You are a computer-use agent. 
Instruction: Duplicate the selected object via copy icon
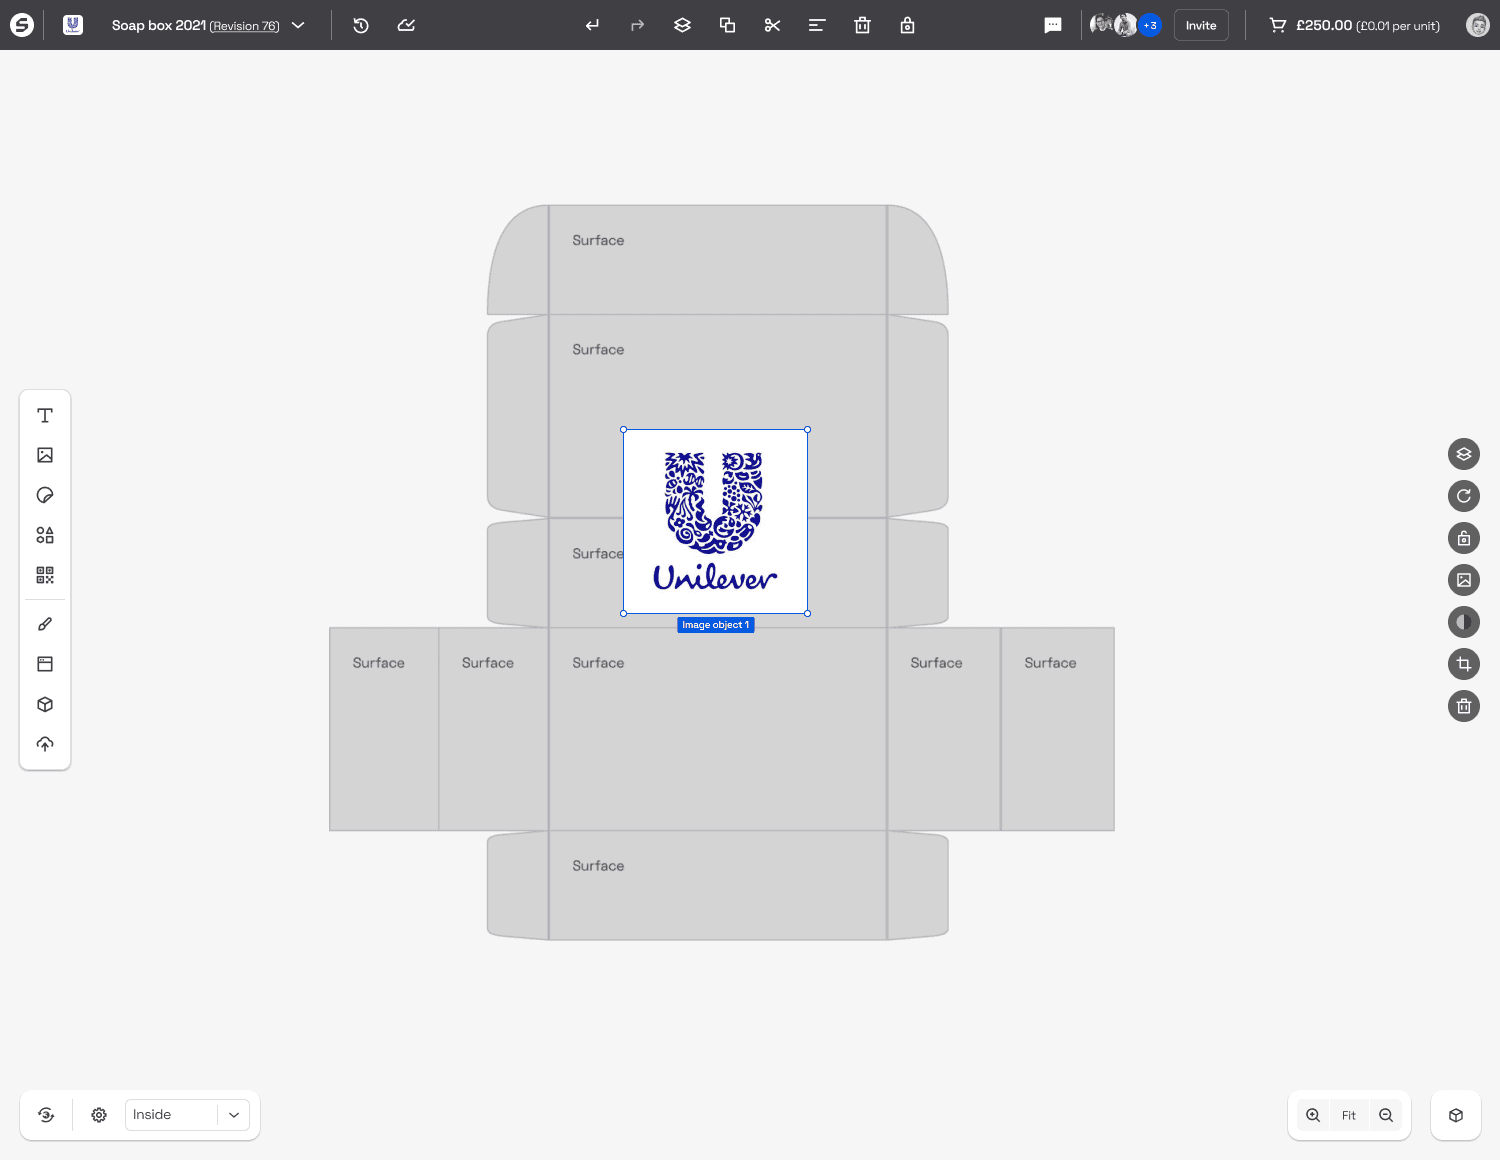click(727, 25)
